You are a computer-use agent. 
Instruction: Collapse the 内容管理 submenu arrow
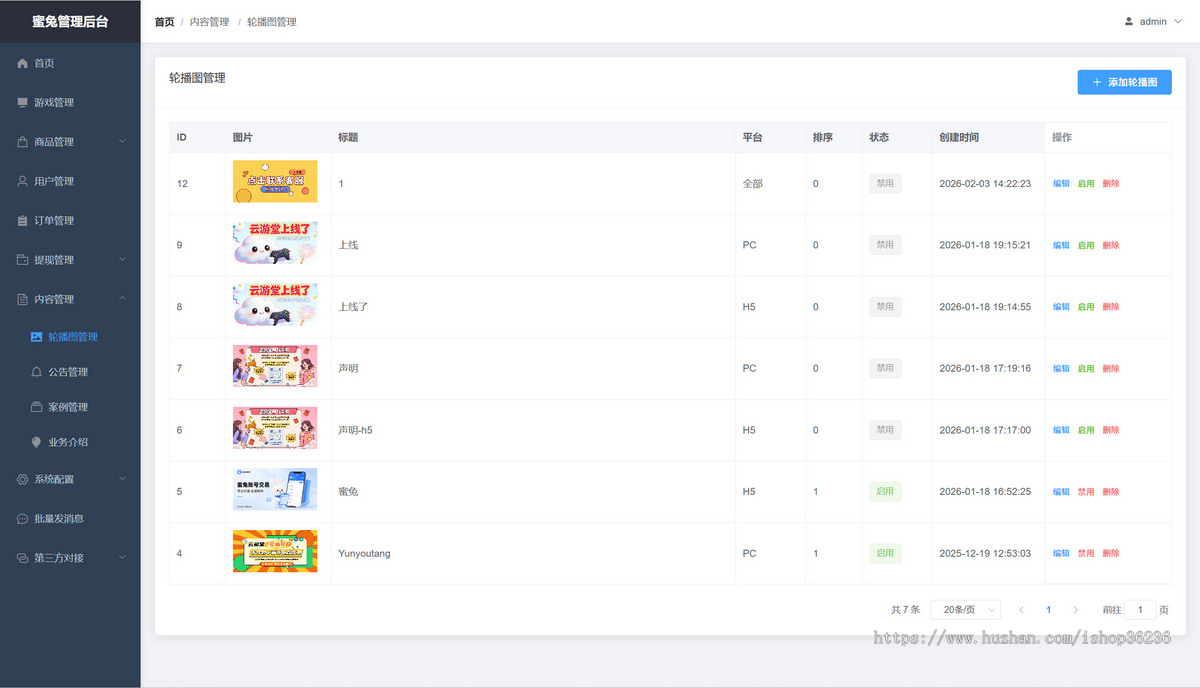122,299
